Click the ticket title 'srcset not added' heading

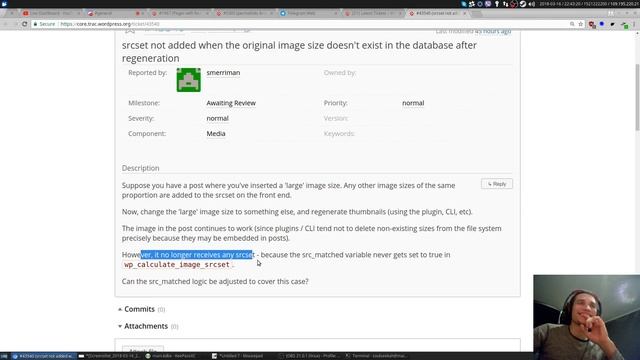tap(299, 51)
